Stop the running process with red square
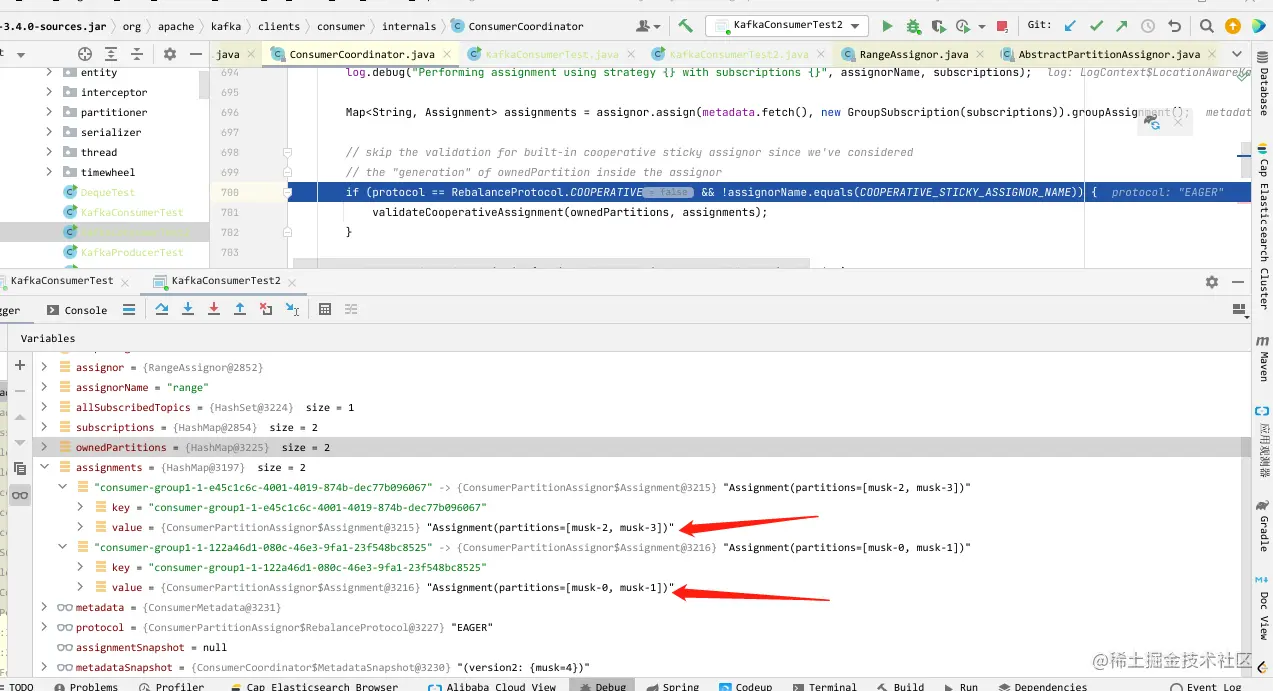The width and height of the screenshot is (1273, 691). point(1002,26)
